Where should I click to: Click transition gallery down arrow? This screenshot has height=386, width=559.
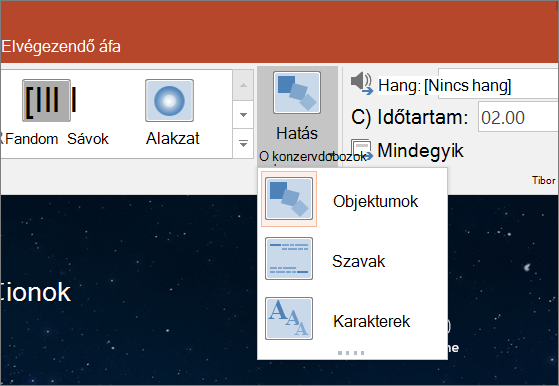(243, 115)
